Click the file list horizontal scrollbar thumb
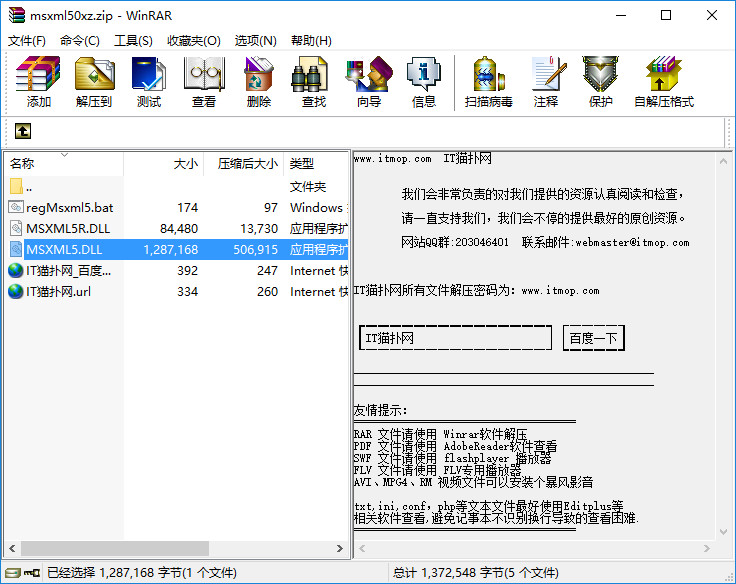Viewport: 736px width, 584px height. [115, 548]
